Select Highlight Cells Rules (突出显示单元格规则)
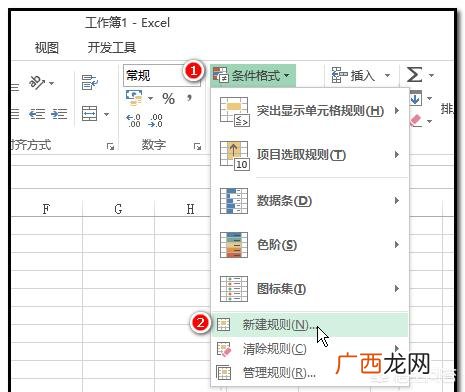The height and width of the screenshot is (392, 465). (310, 111)
